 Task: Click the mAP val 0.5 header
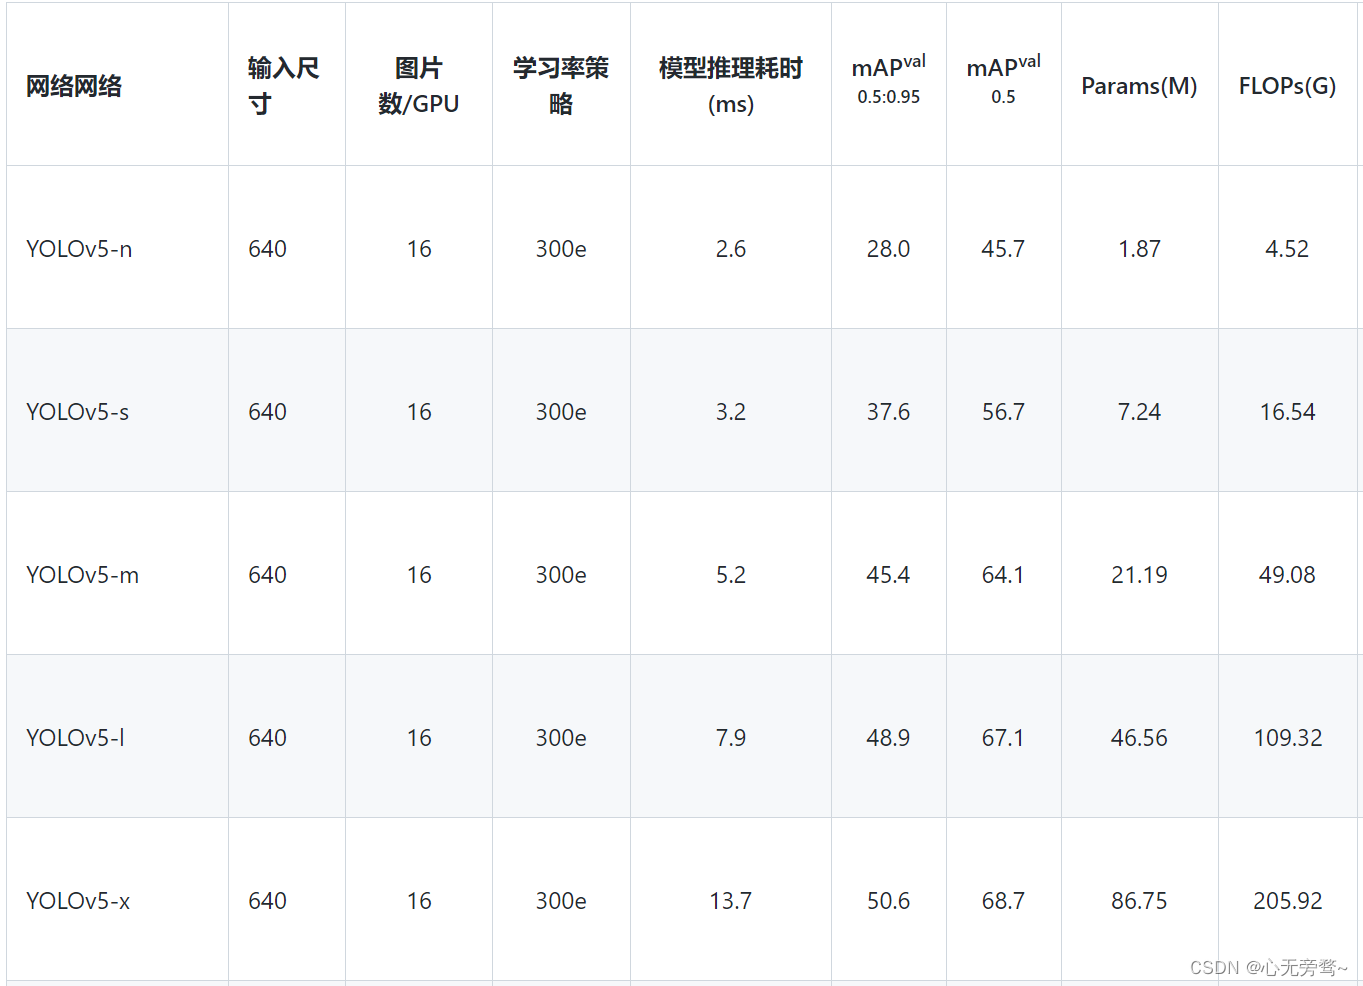[1003, 80]
